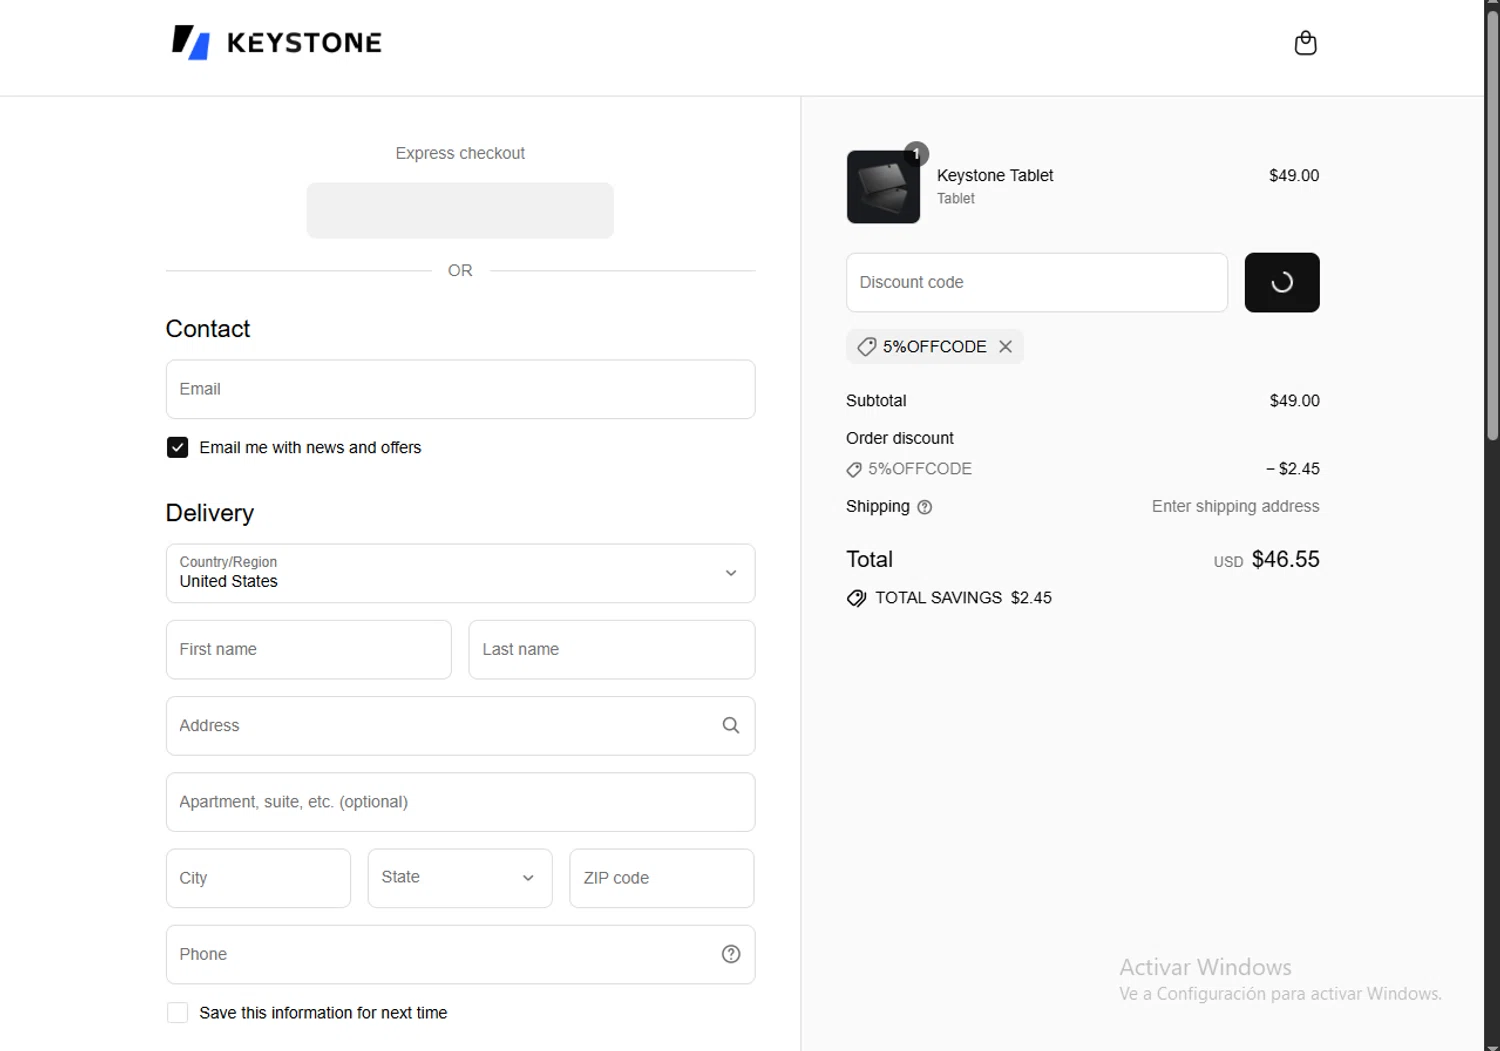The image size is (1500, 1051).
Task: Click the Express checkout placeholder button
Action: (460, 210)
